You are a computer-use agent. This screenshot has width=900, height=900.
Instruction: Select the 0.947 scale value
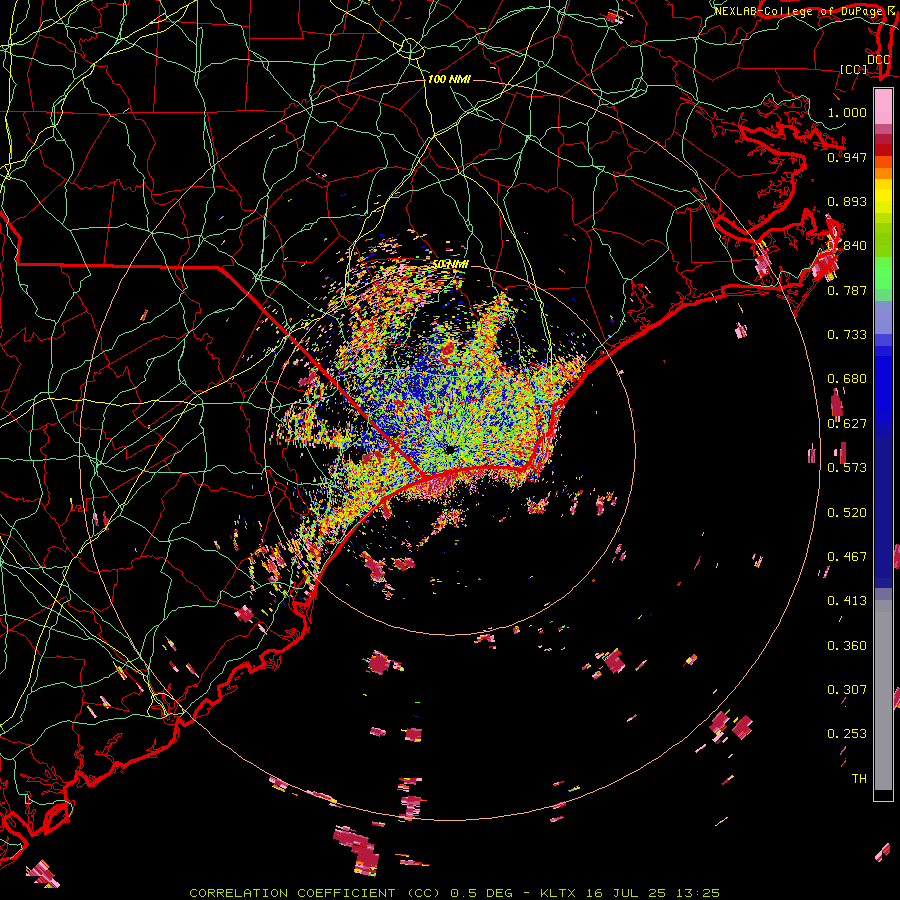847,157
